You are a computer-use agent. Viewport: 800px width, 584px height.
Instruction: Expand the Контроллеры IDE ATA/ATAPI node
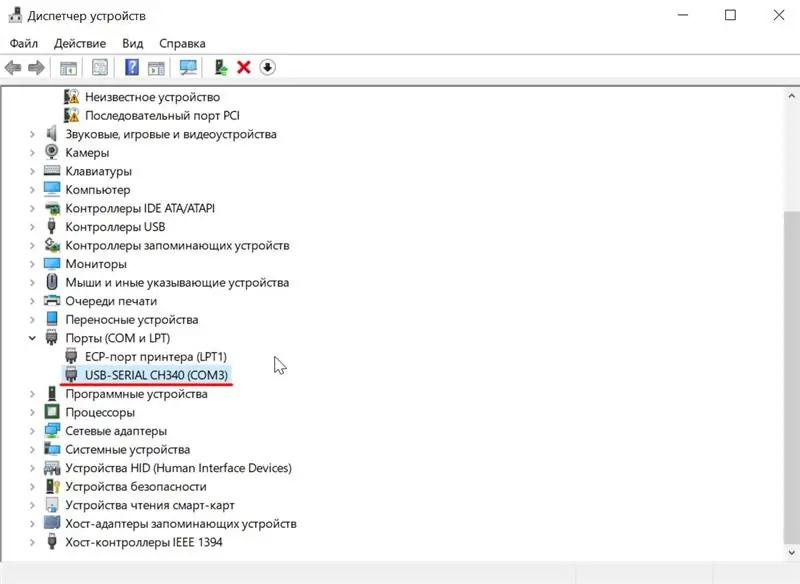pyautogui.click(x=32, y=208)
